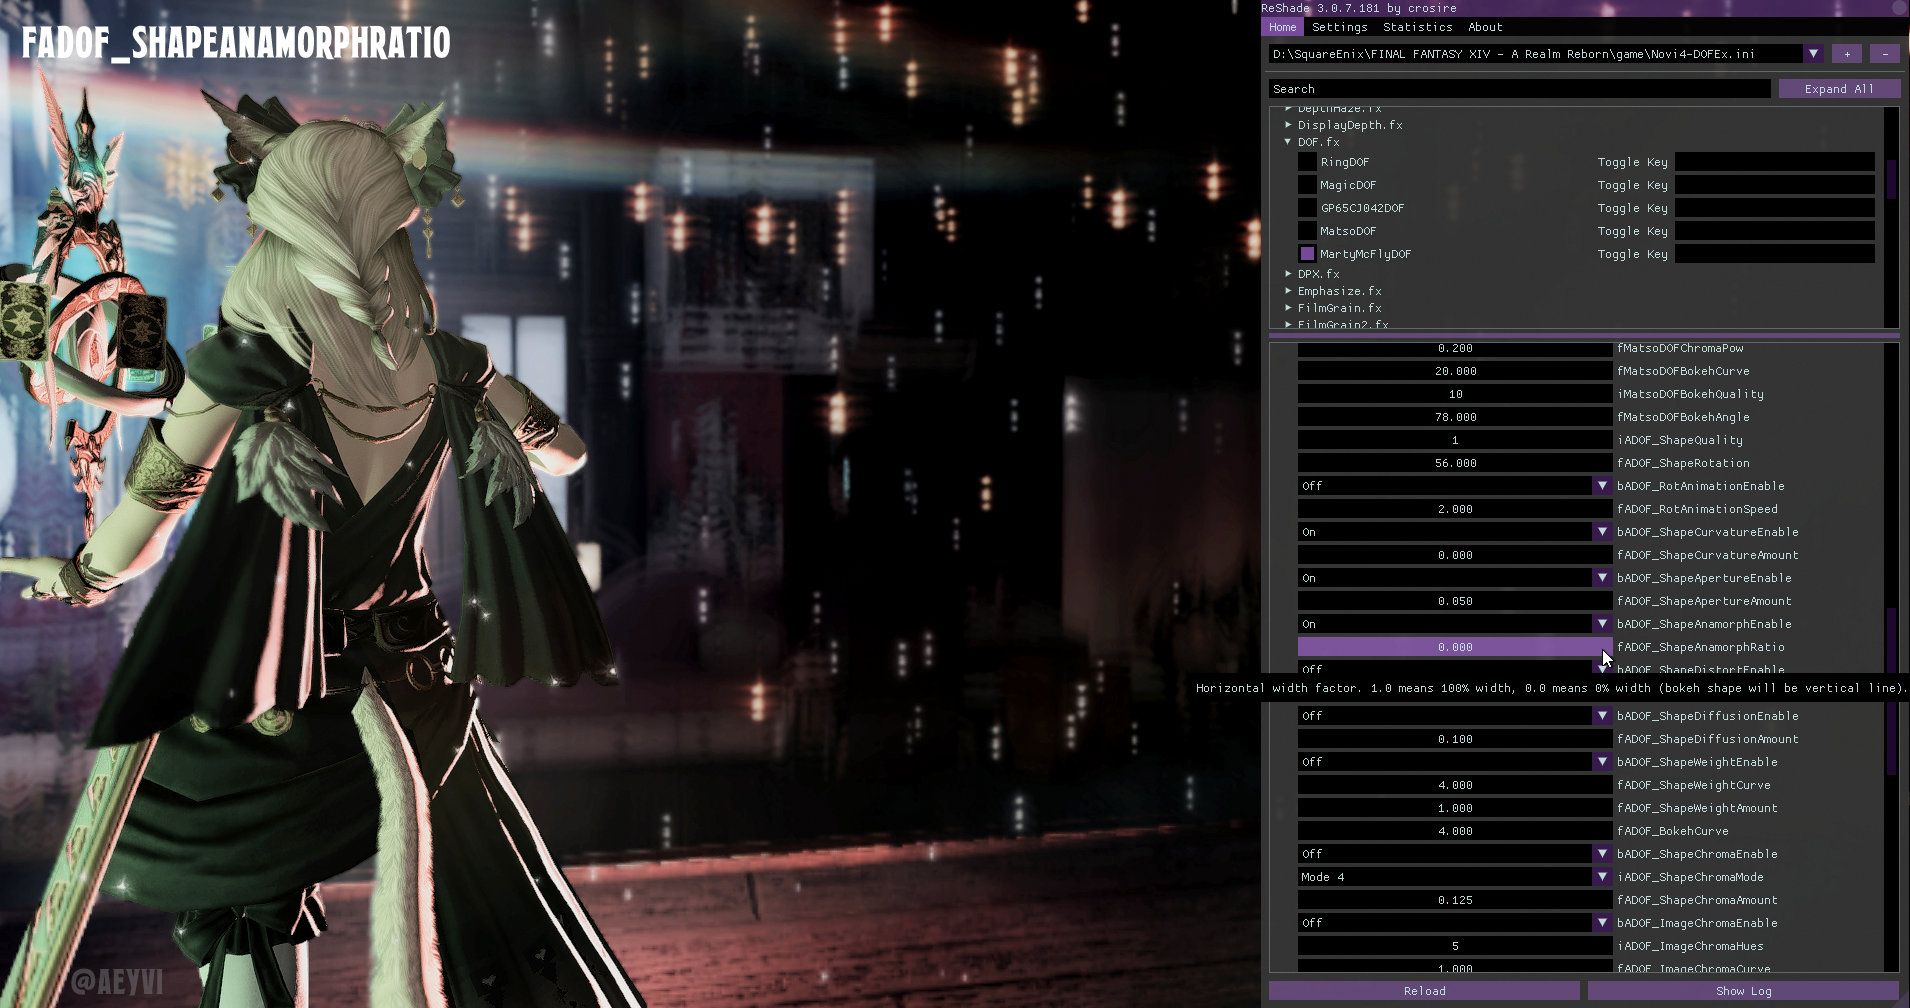The height and width of the screenshot is (1008, 1910).
Task: Adjust the fMatsoDOFBokehAngle value slider
Action: coord(1455,417)
